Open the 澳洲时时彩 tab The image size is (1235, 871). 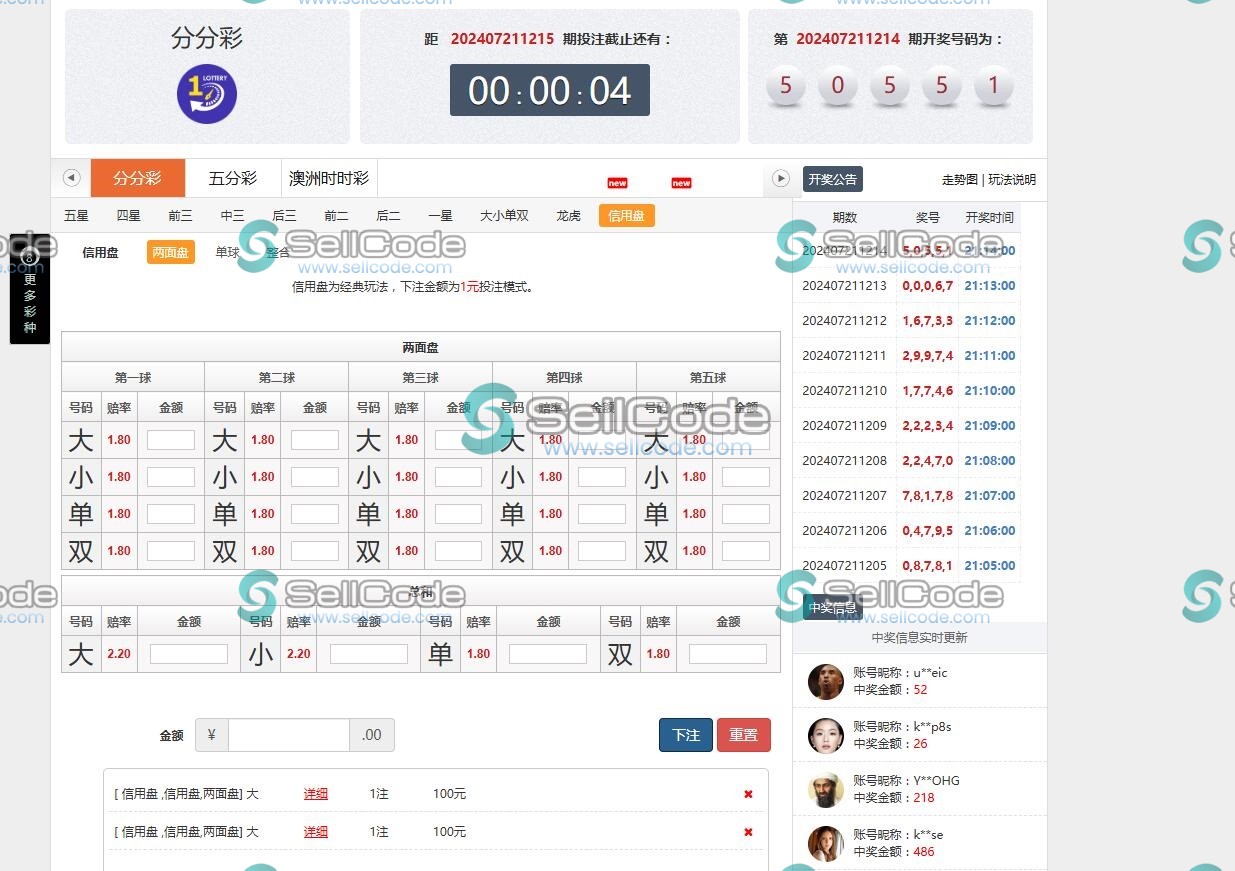[329, 178]
